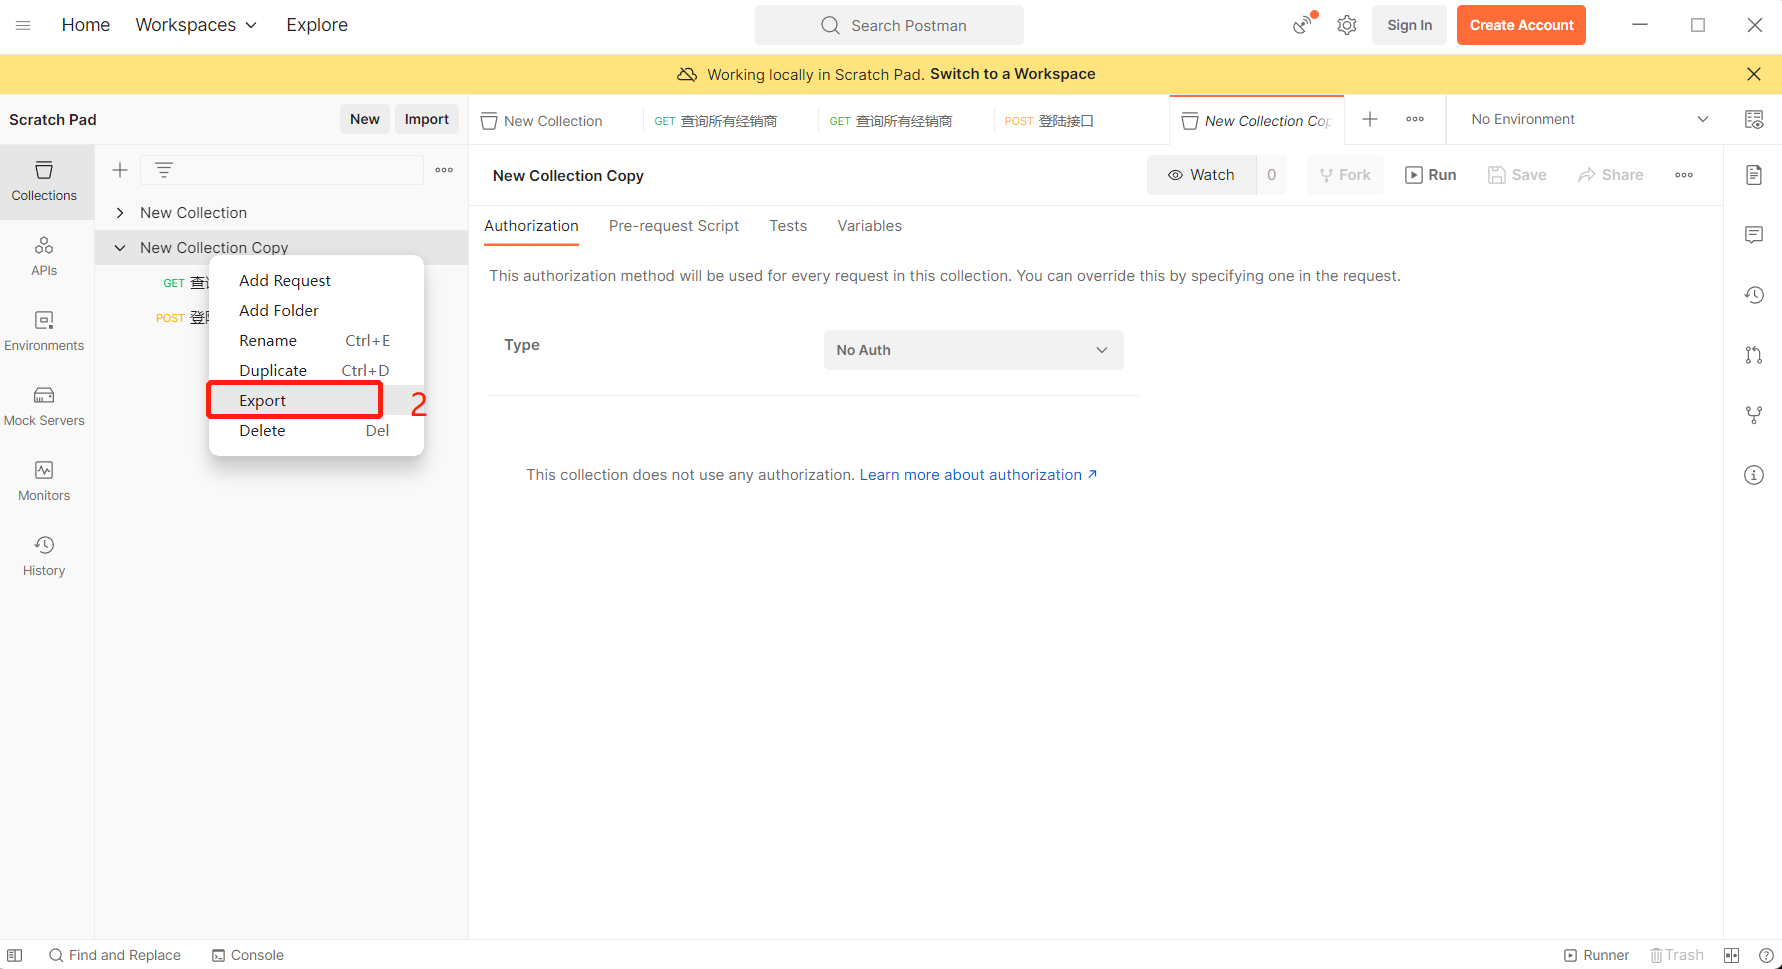Open Learn more about authorization link
This screenshot has width=1782, height=969.
pyautogui.click(x=978, y=475)
